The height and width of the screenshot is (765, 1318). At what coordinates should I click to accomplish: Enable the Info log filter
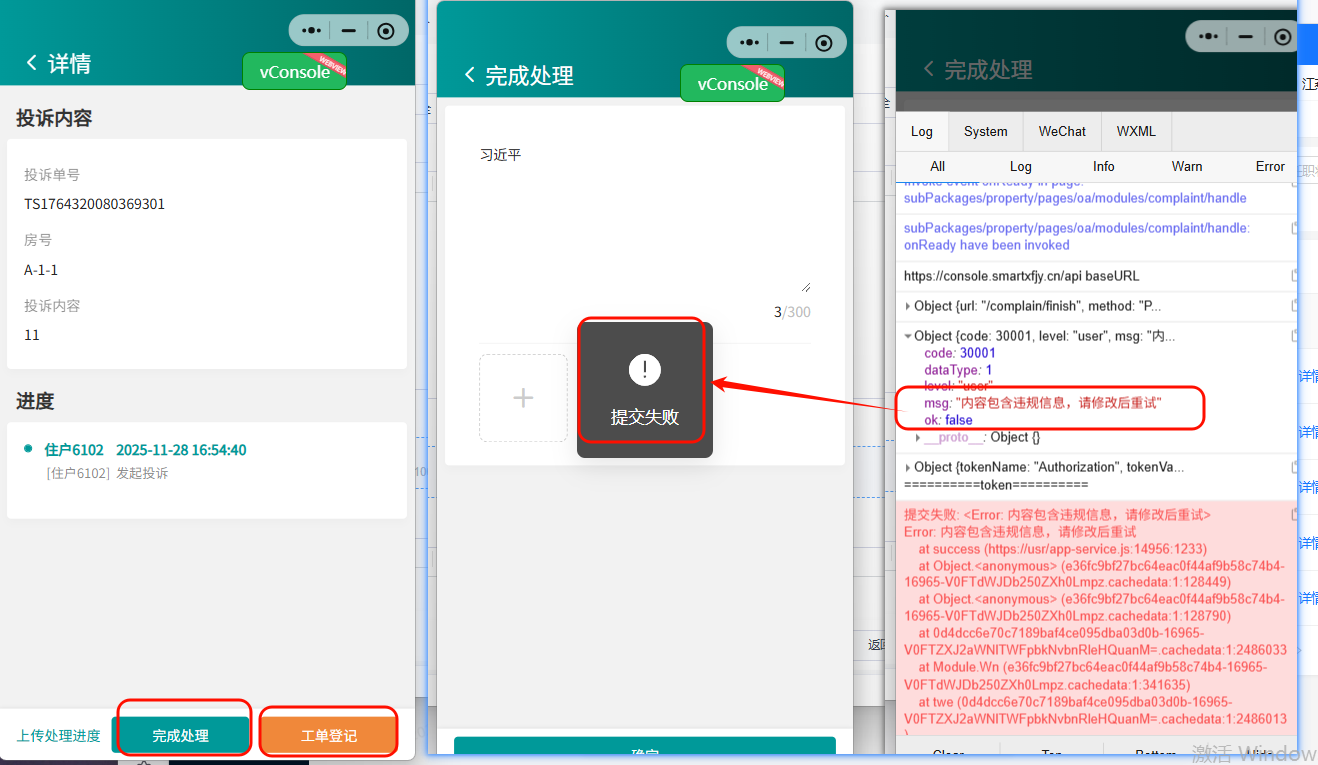(1103, 166)
